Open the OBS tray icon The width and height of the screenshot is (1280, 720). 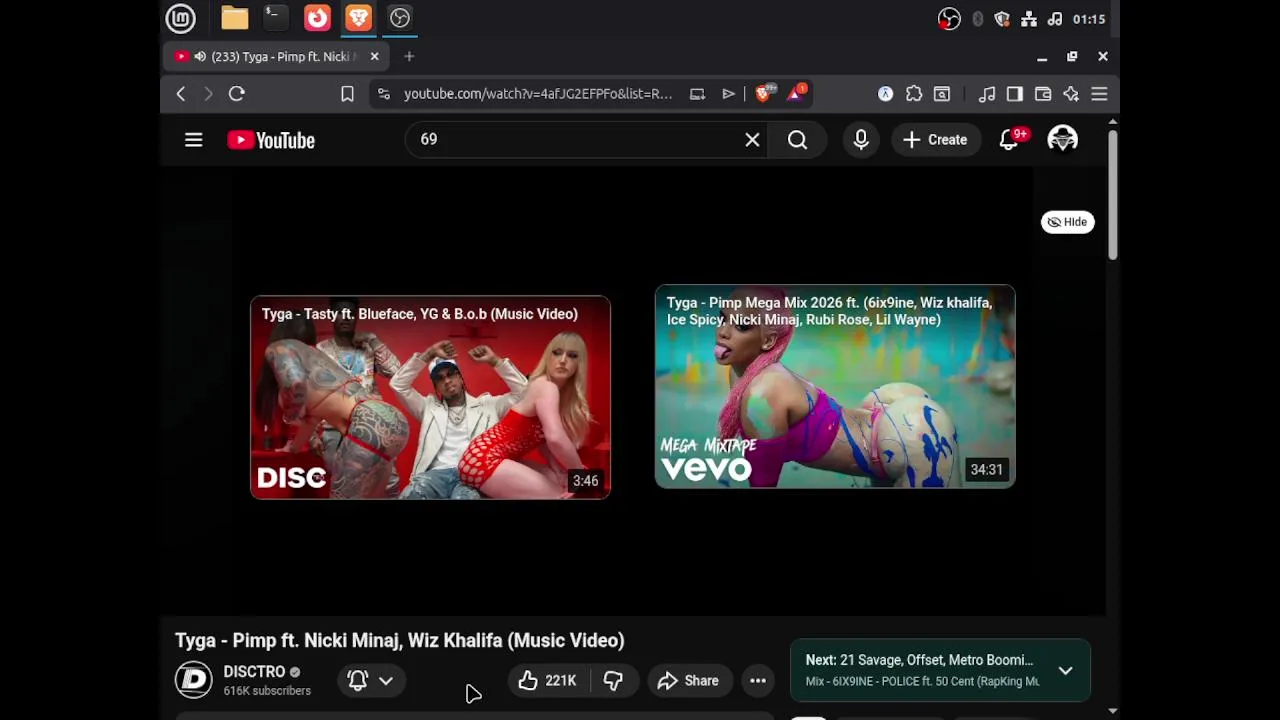[x=949, y=19]
